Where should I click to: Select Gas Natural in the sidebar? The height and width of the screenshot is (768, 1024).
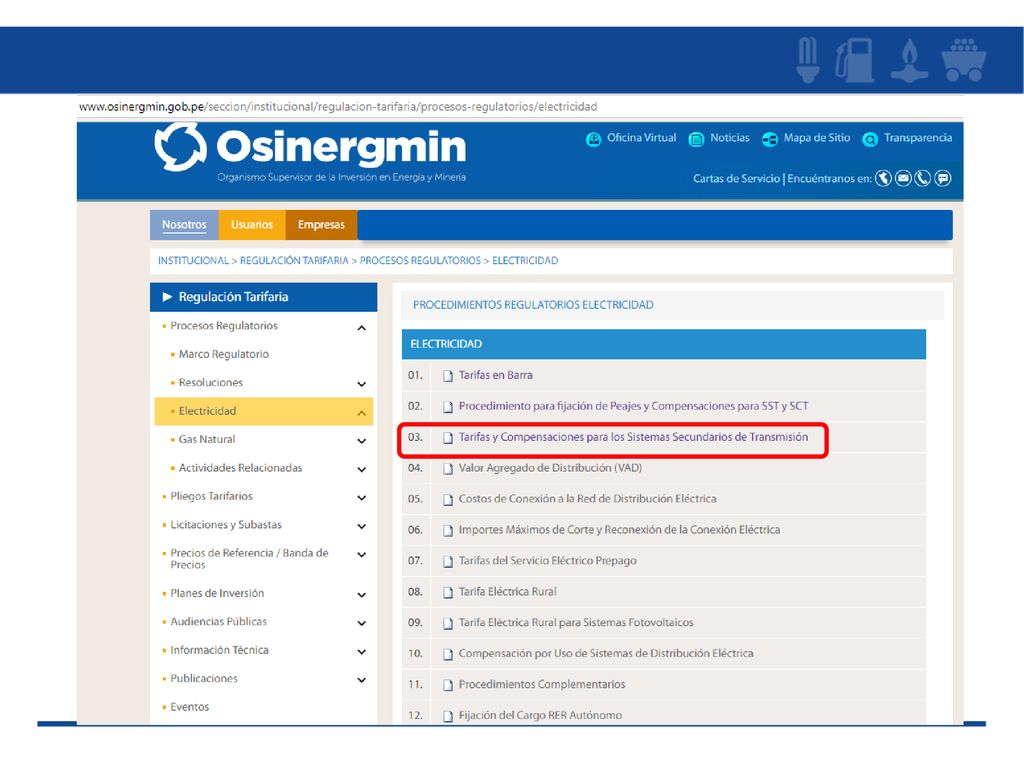click(207, 440)
